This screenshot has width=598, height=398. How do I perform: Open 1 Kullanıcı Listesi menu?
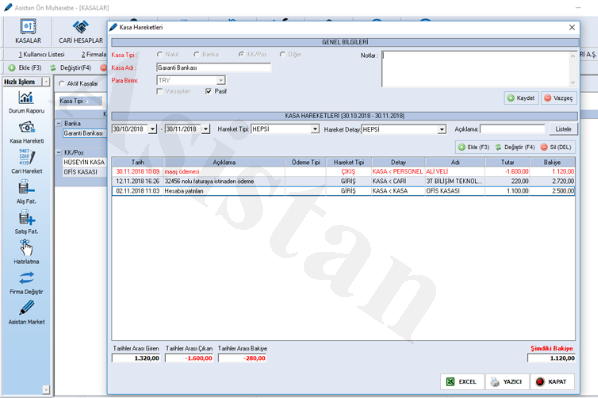(x=42, y=55)
